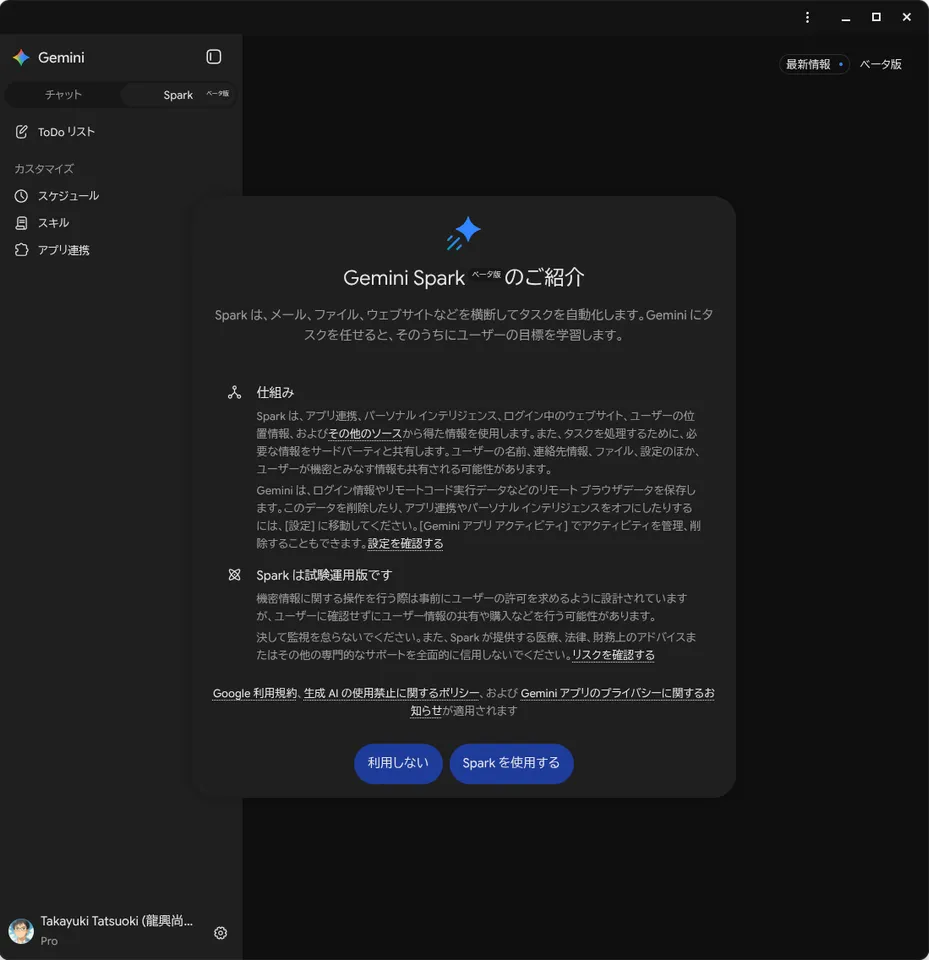
Task: Click the user profile avatar
Action: pyautogui.click(x=21, y=931)
